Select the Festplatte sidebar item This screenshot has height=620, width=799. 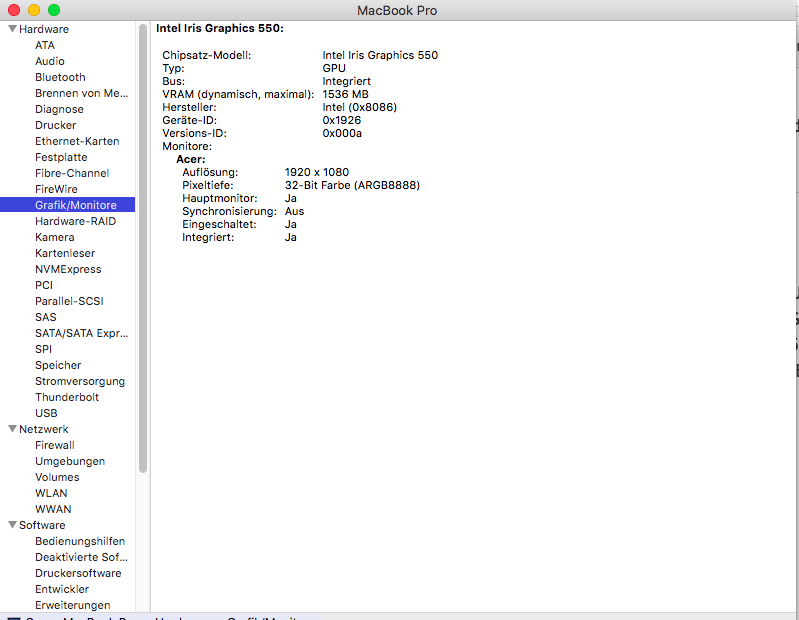pos(61,157)
